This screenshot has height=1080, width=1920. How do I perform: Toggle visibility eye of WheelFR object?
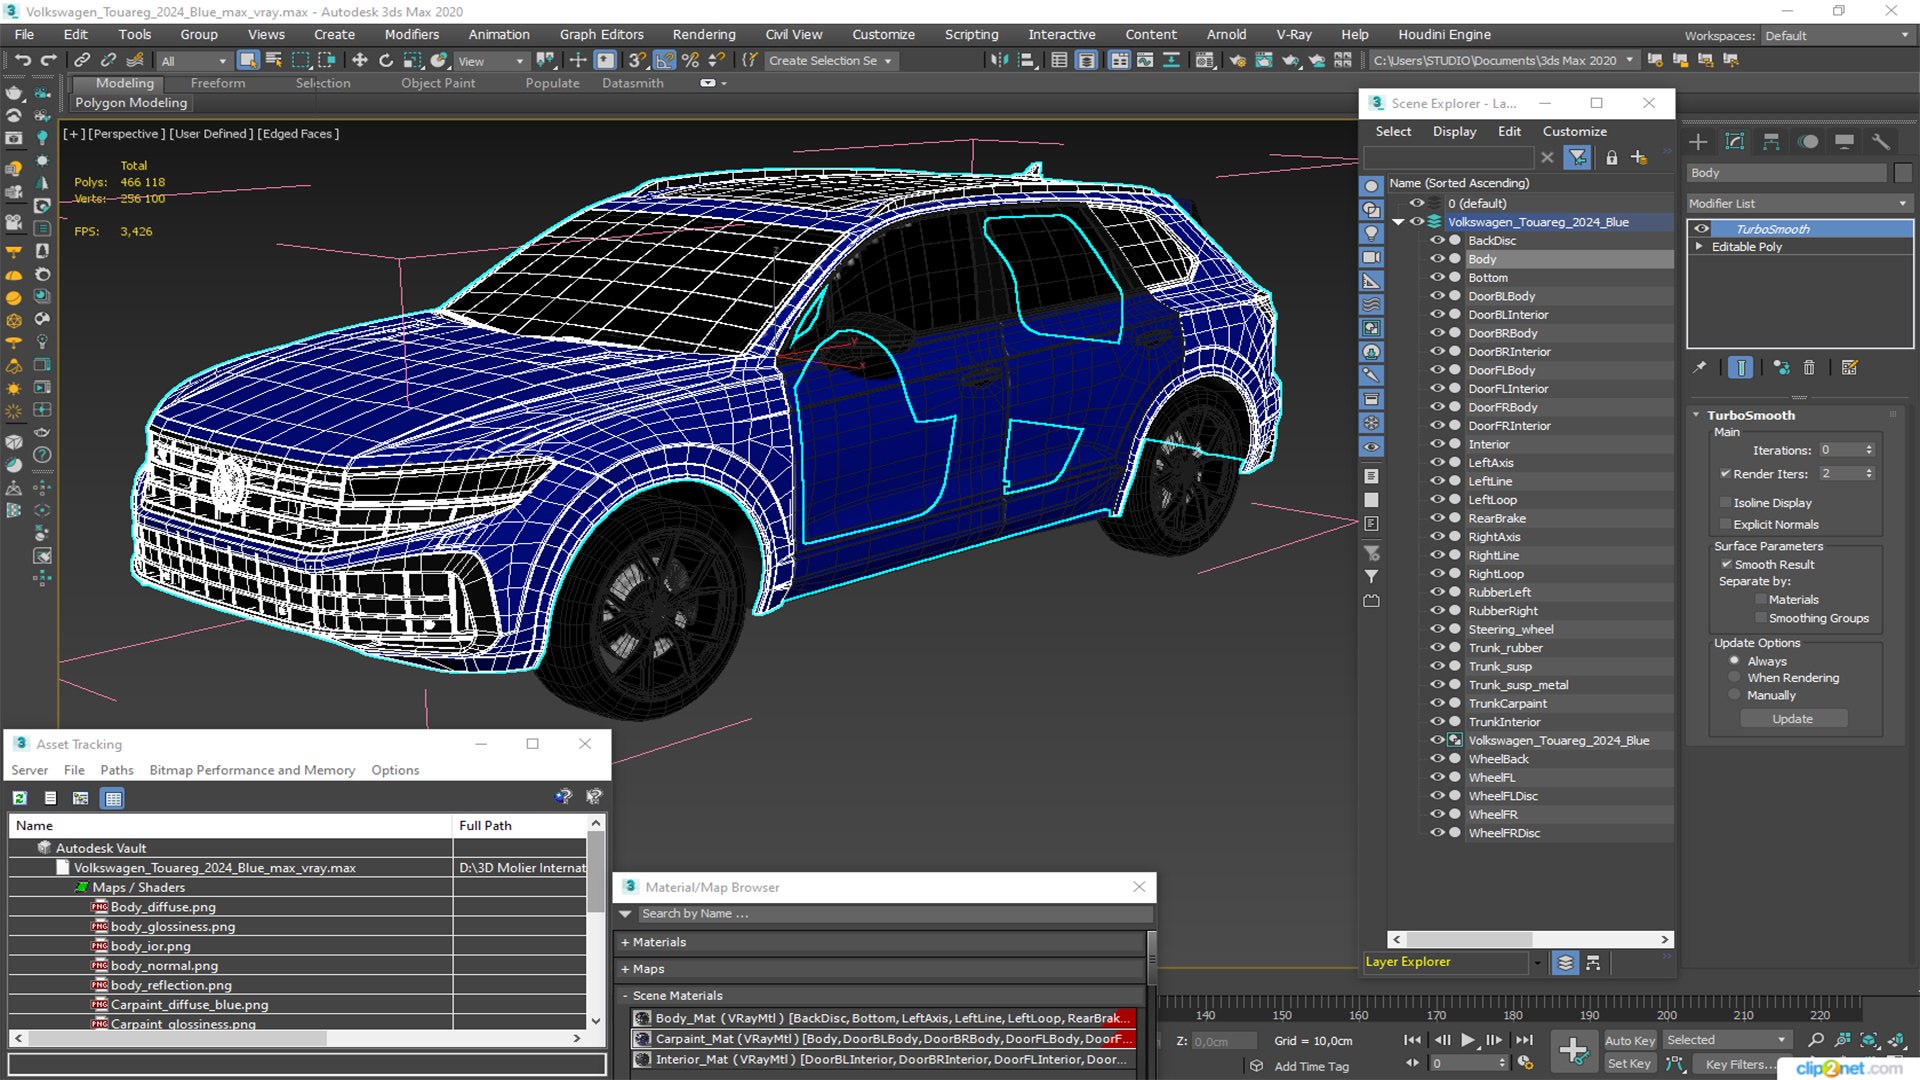coord(1437,814)
